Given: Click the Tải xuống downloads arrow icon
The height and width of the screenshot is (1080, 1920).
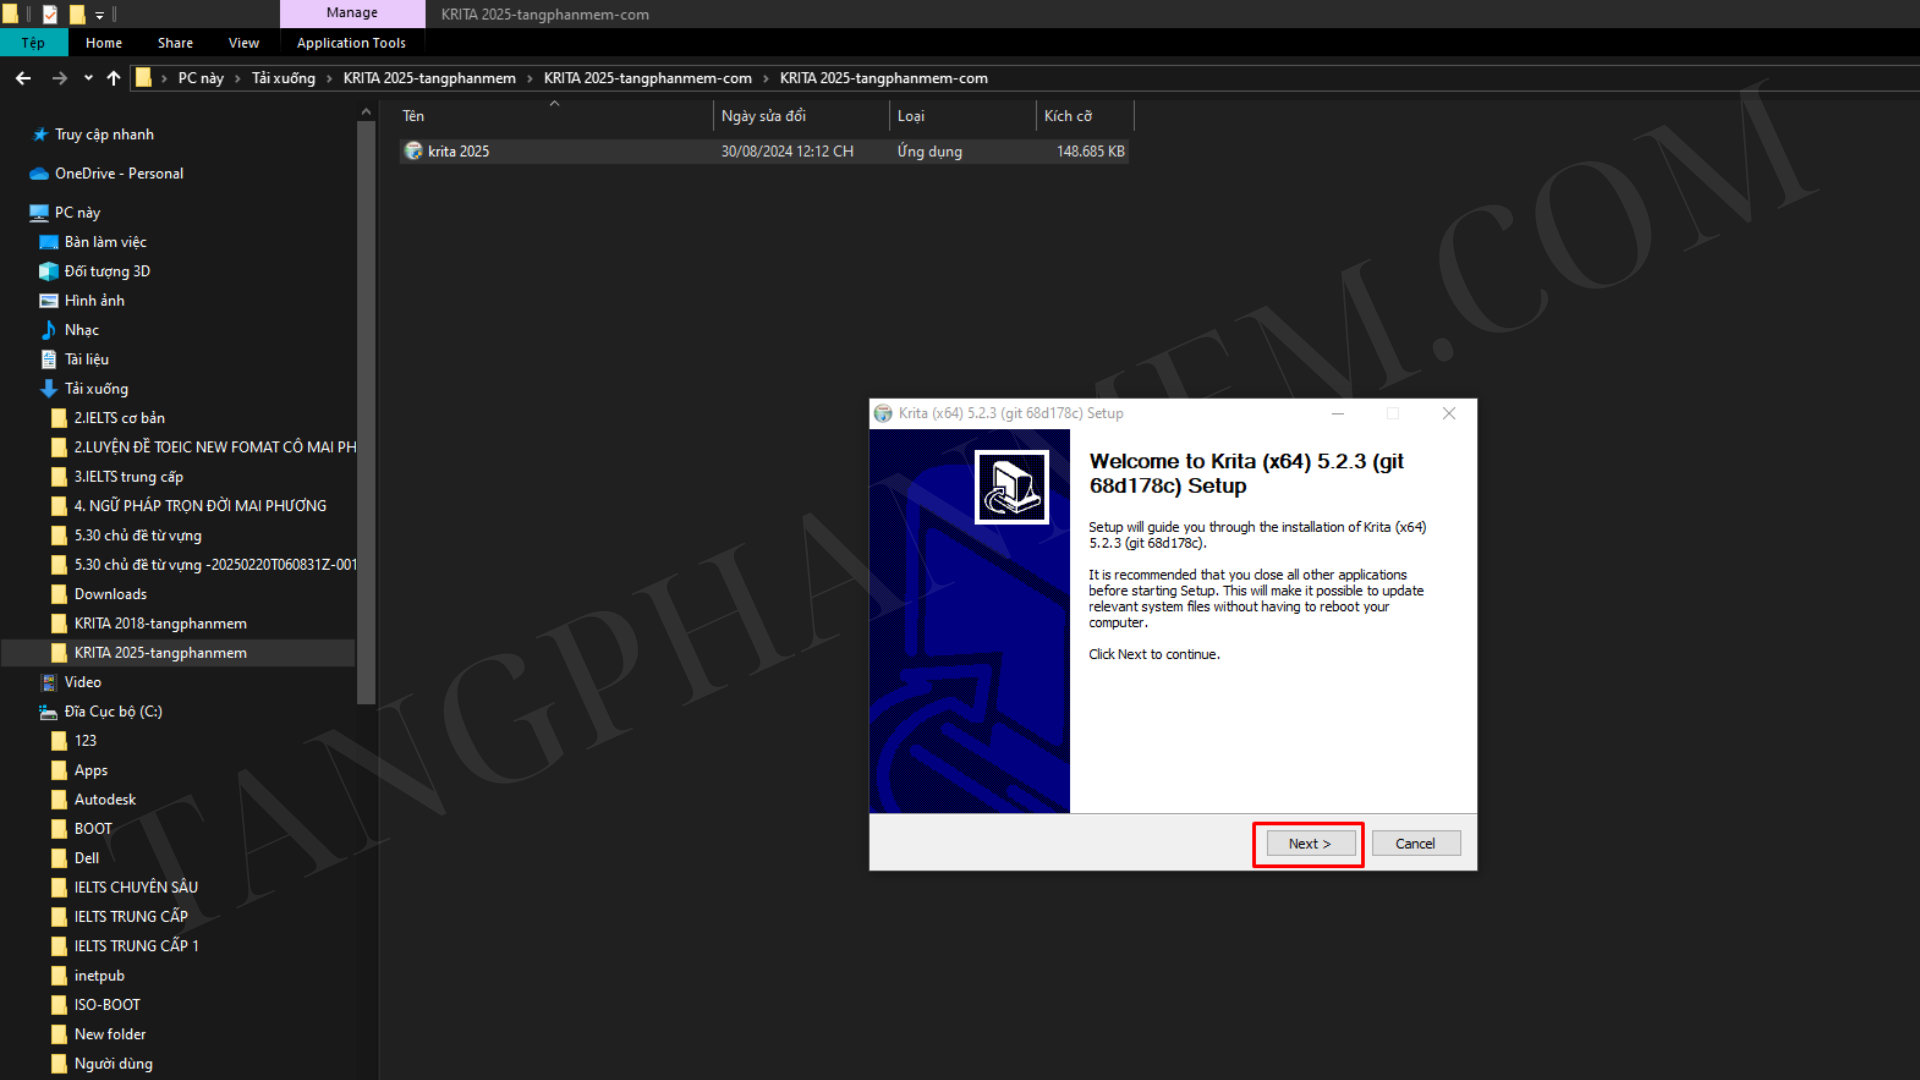Looking at the screenshot, I should point(48,389).
